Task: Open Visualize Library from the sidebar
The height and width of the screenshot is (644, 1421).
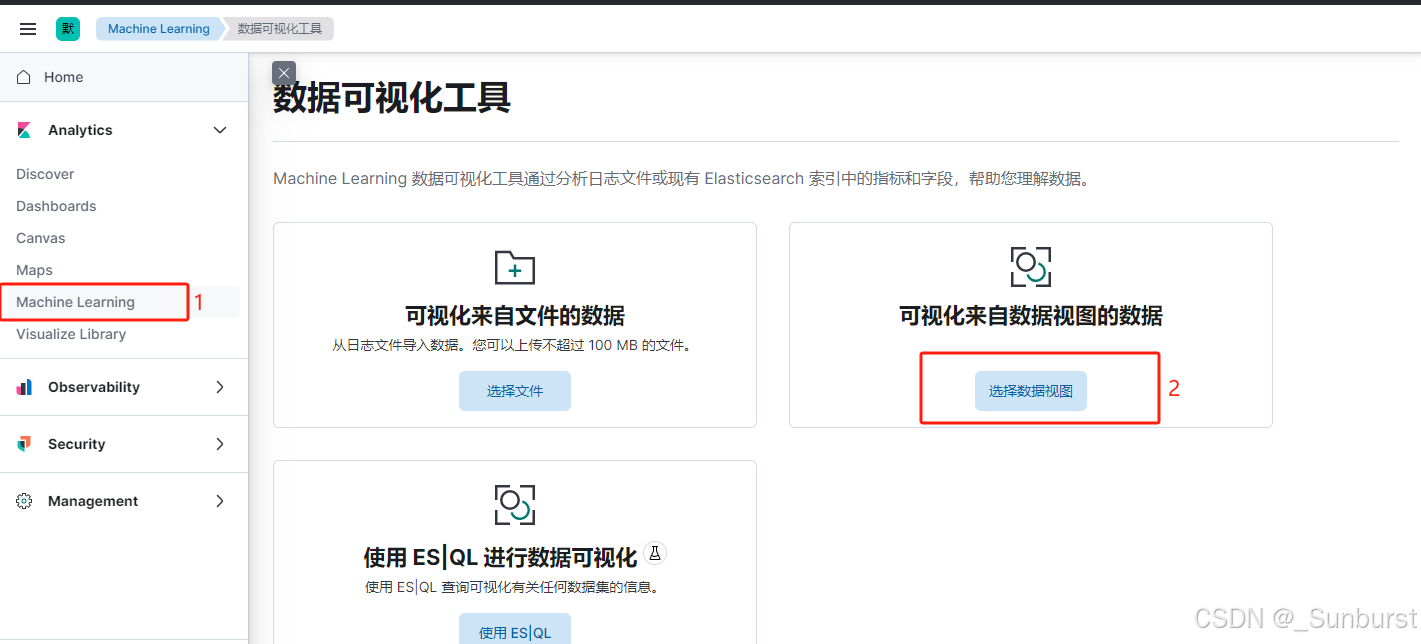Action: pyautogui.click(x=71, y=334)
